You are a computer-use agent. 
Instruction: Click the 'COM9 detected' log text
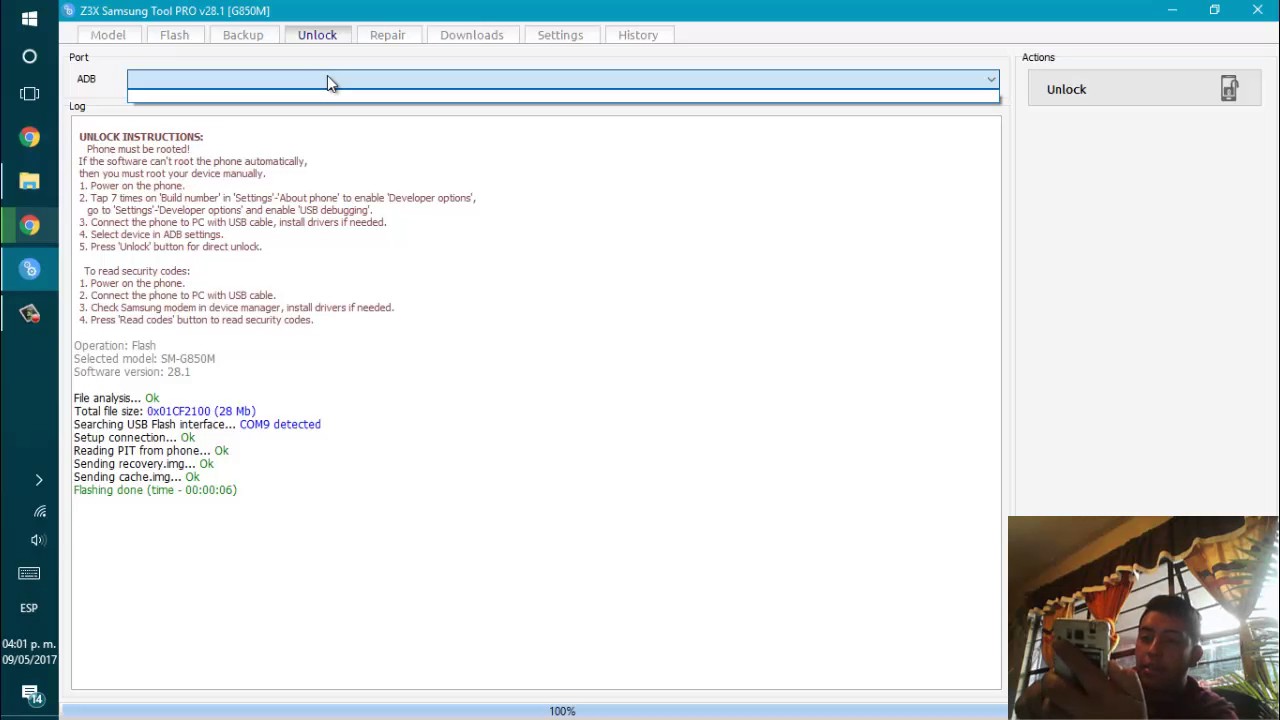[x=280, y=424]
